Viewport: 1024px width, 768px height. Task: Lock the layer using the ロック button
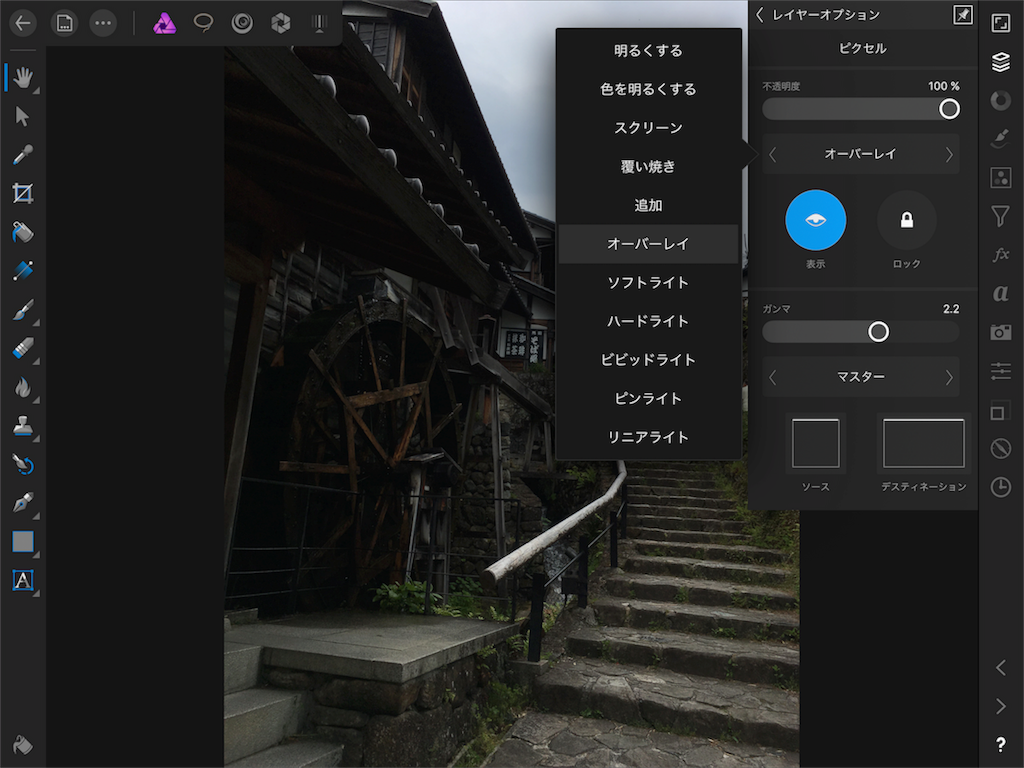pyautogui.click(x=906, y=219)
